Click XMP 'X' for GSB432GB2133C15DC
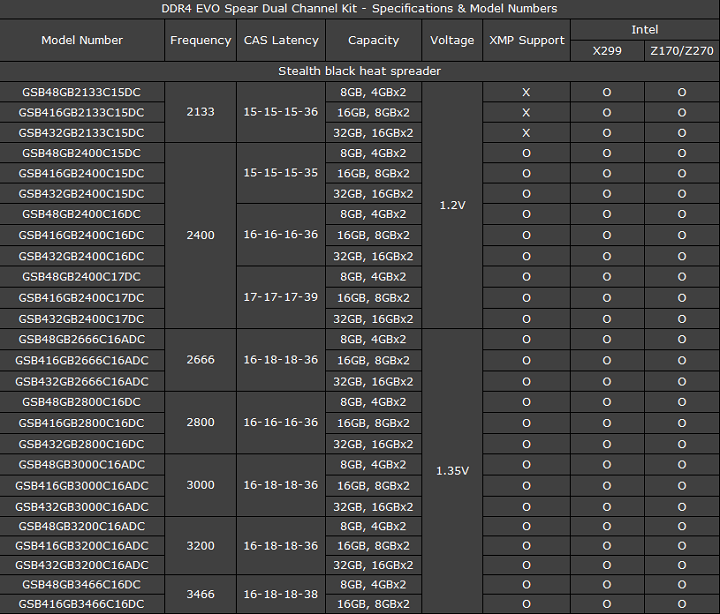Viewport: 720px width, 614px height. (526, 133)
